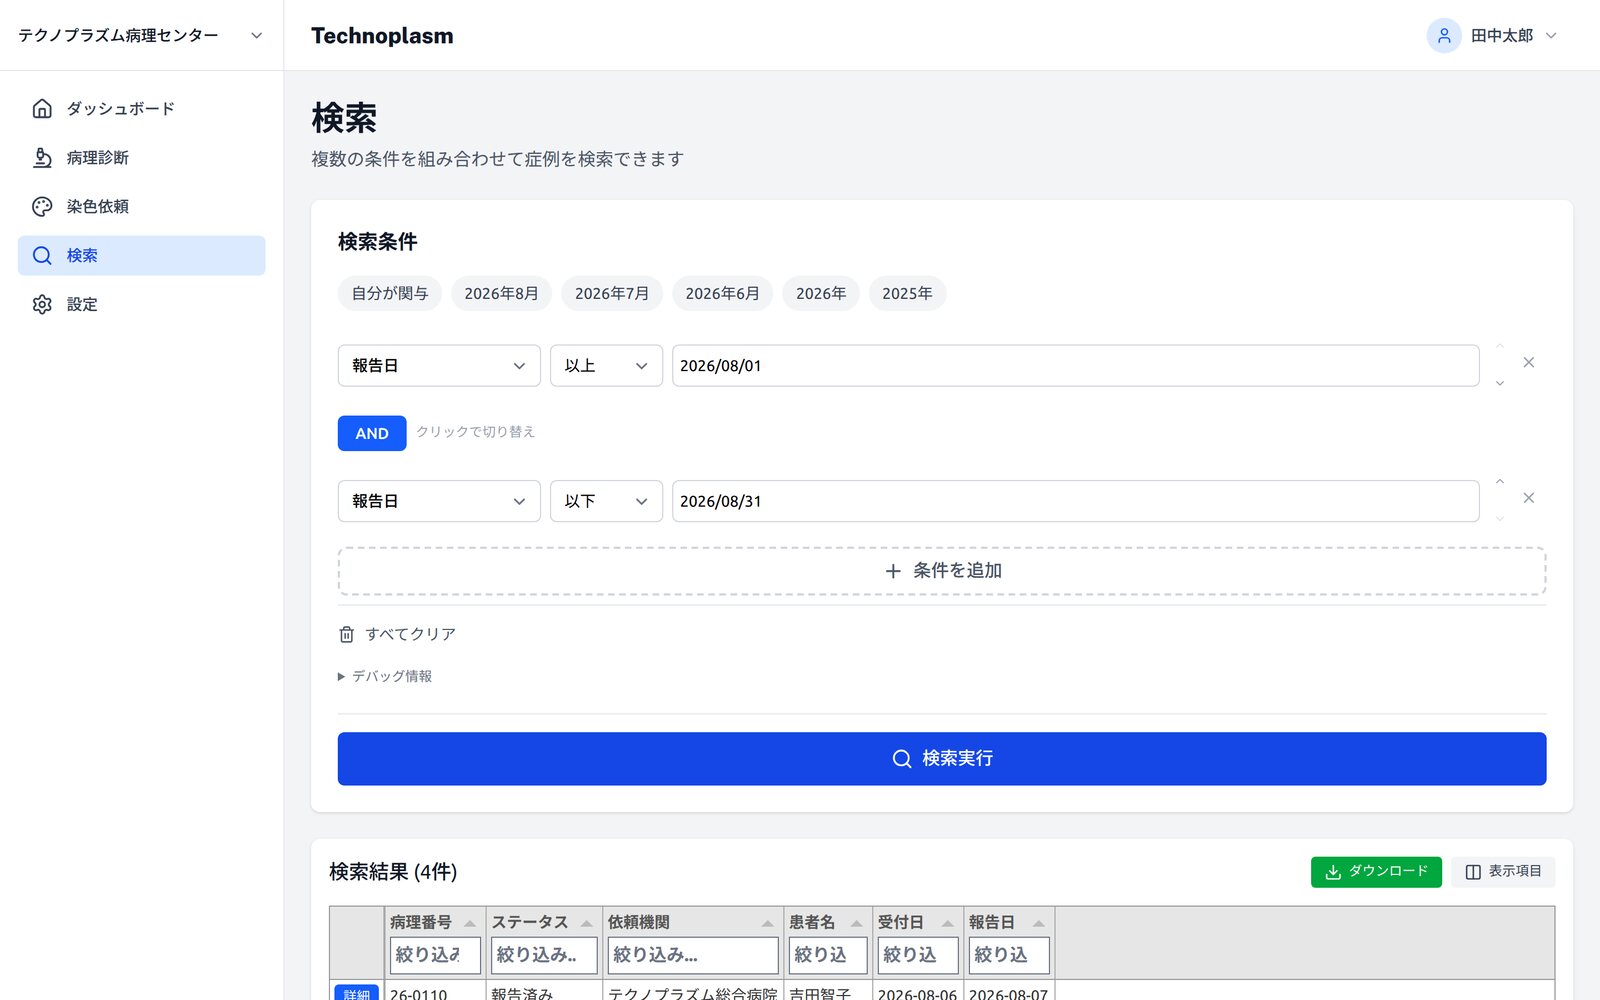Sort by 受付日 column arrow
Screen dimensions: 1600x1000
click(947, 923)
